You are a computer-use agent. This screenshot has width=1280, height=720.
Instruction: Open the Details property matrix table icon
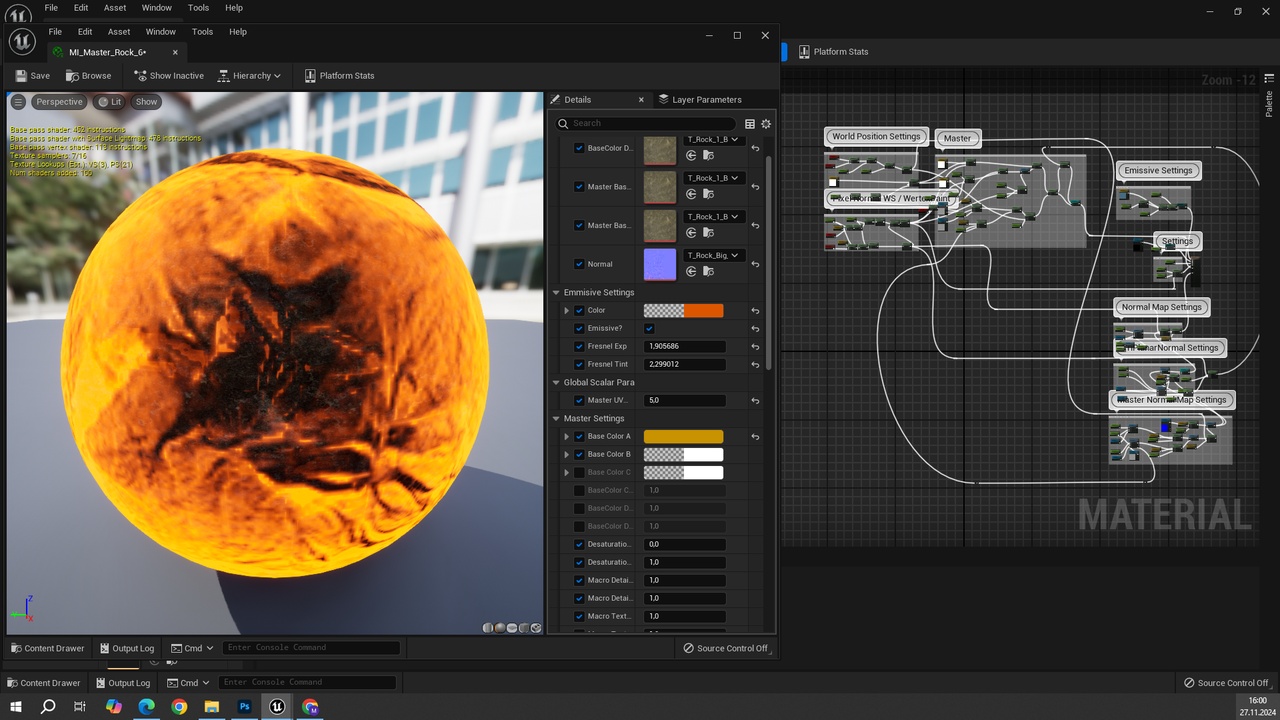[x=750, y=124]
